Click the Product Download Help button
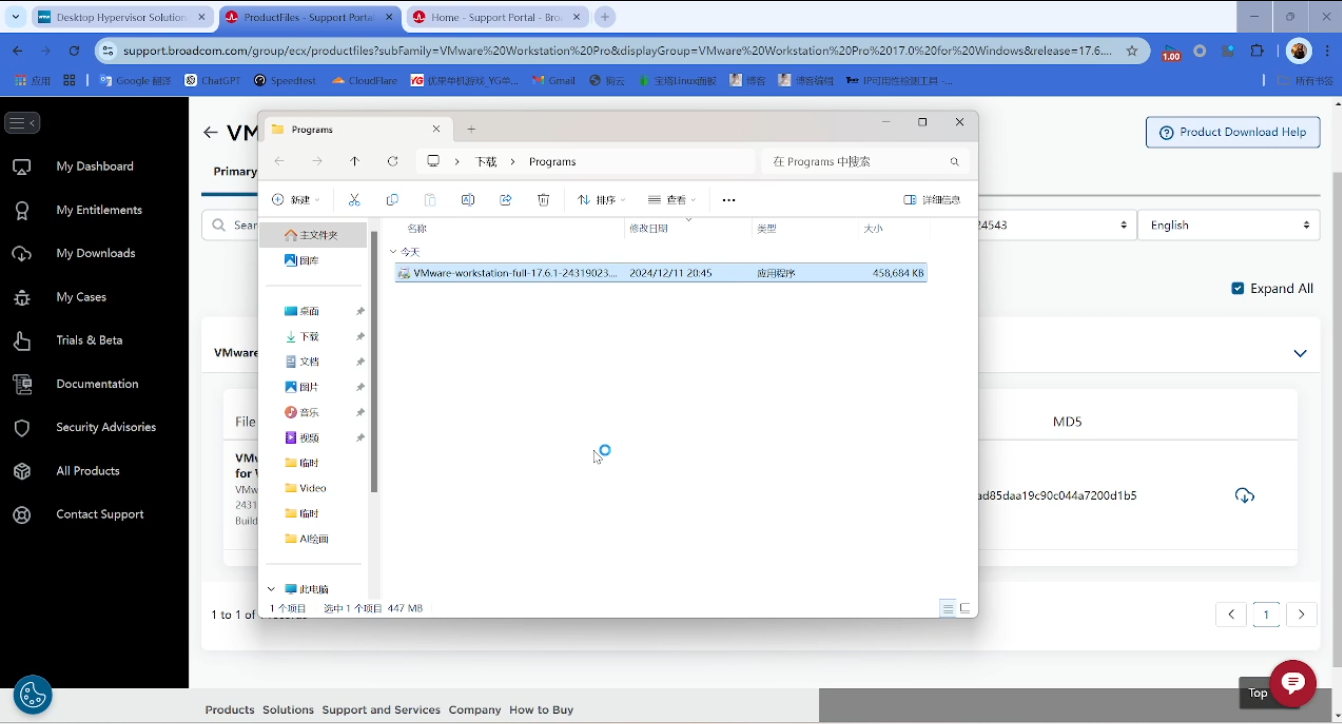The height and width of the screenshot is (724, 1342). tap(1232, 132)
